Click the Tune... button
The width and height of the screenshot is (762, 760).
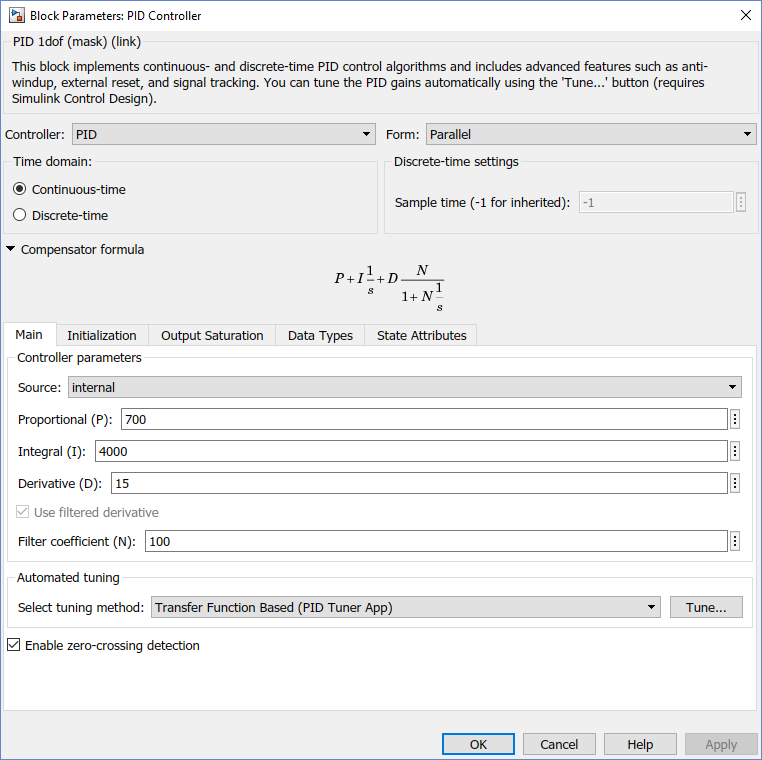coord(713,607)
